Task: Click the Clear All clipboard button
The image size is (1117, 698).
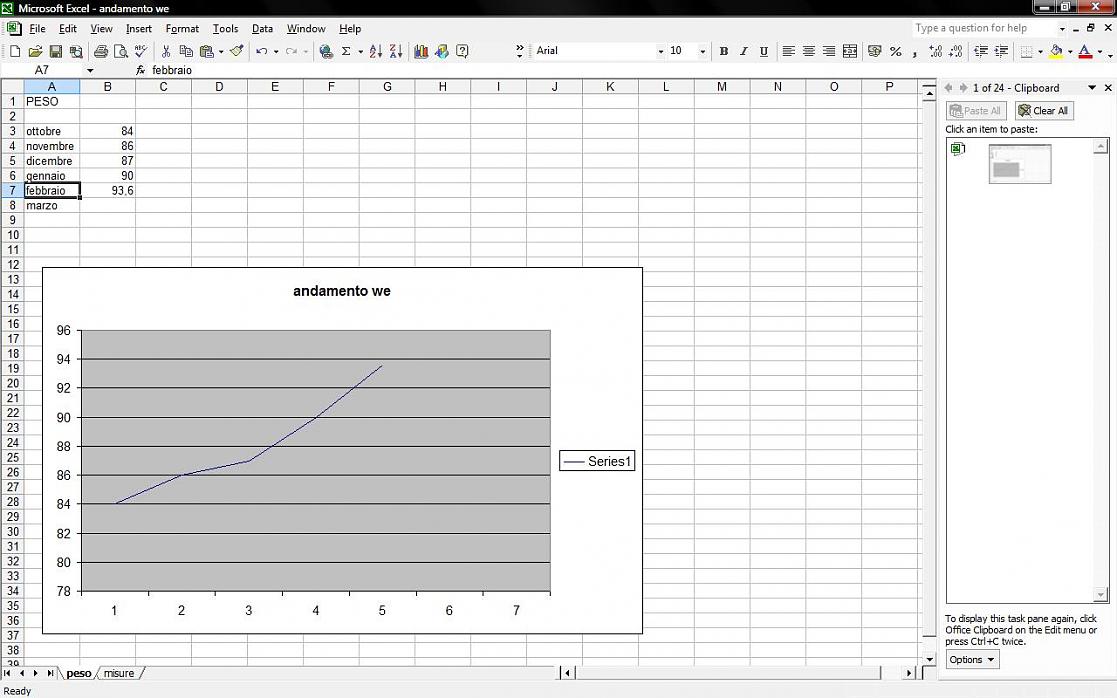Action: pos(1044,110)
